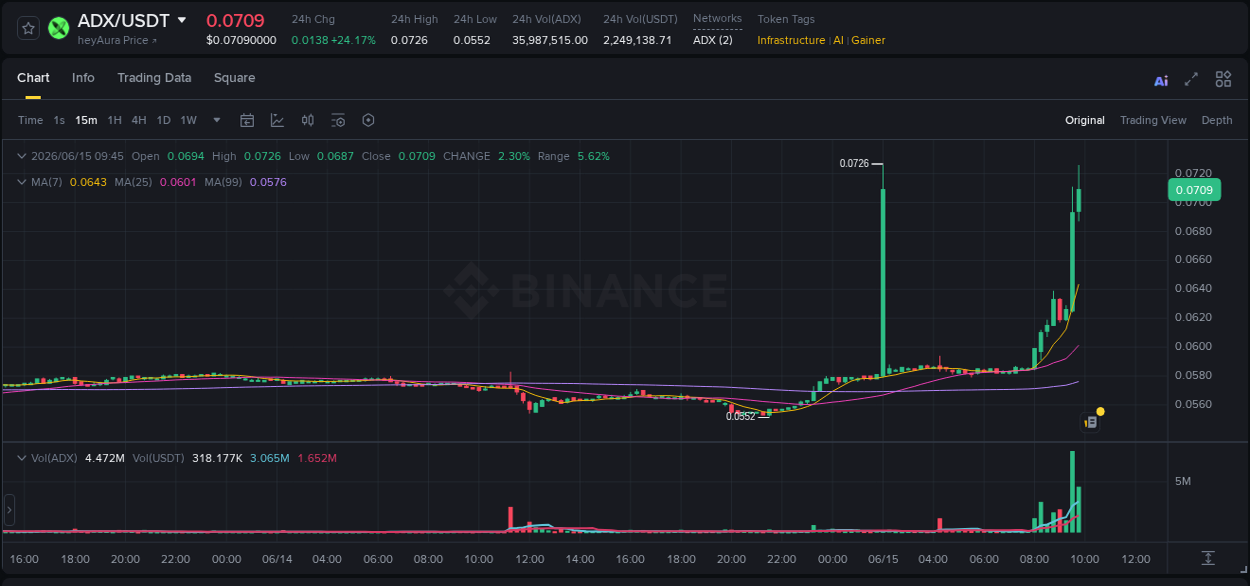Image resolution: width=1250 pixels, height=586 pixels.
Task: Click the 0.0726 high price marker
Action: [x=854, y=163]
